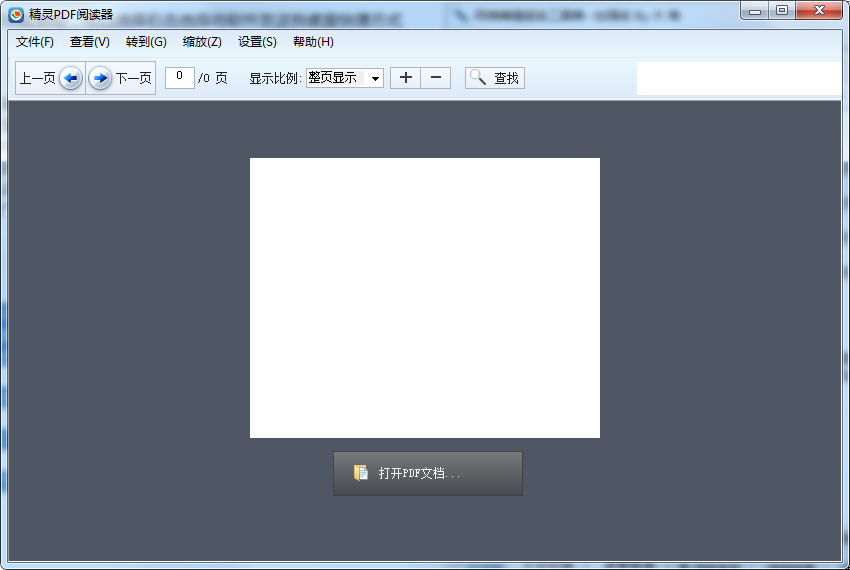Click the blank white document page area
This screenshot has height=570, width=850.
(x=424, y=298)
